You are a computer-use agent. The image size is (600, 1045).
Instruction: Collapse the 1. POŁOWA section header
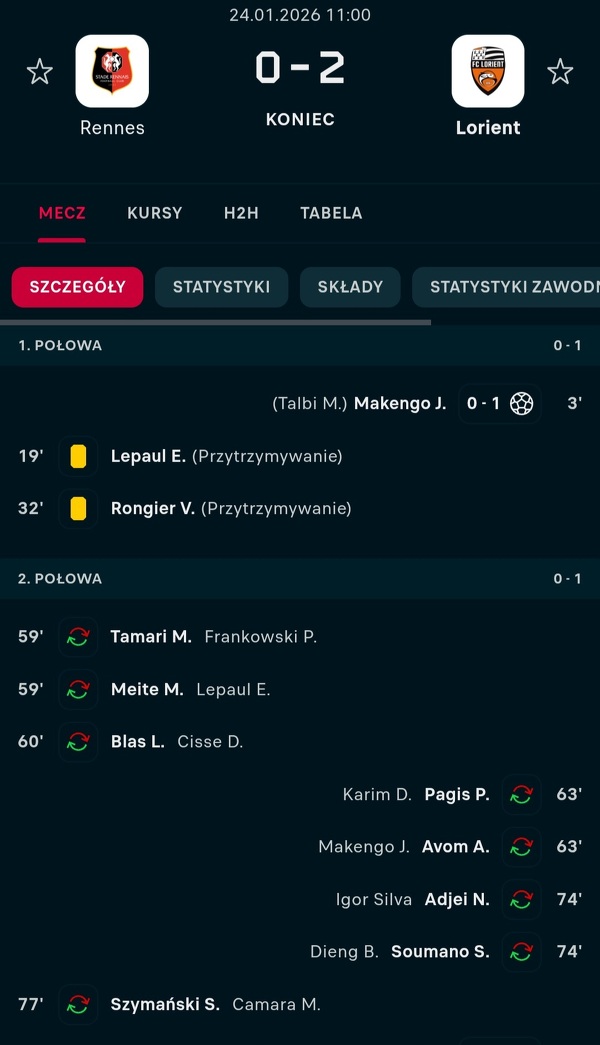(x=300, y=345)
